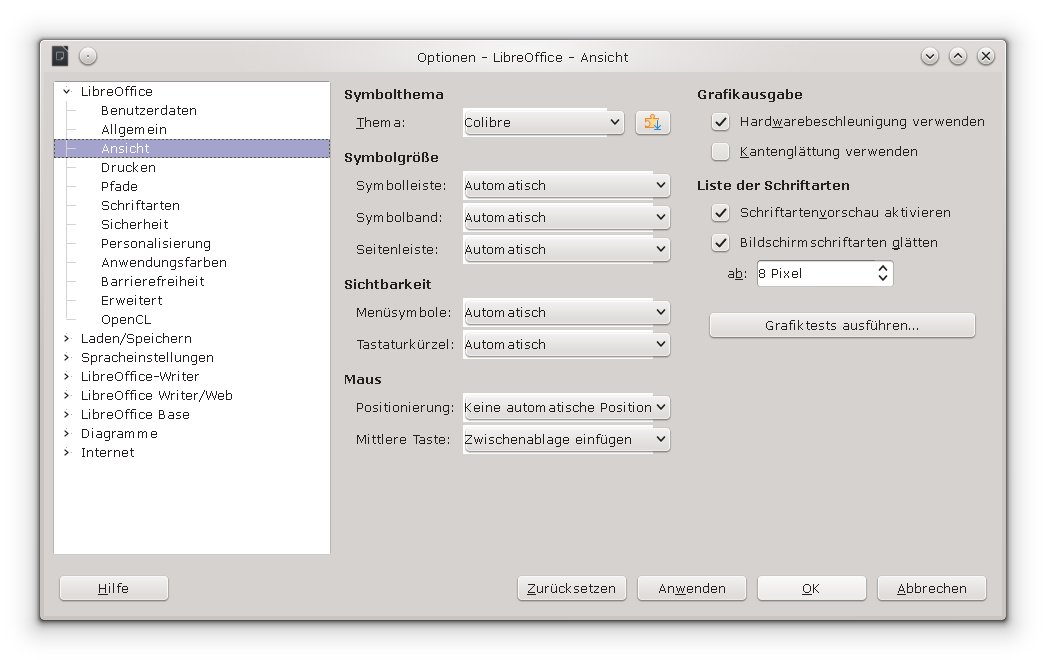Toggle Bildschirmschriftarten glätten off
The width and height of the screenshot is (1046, 660).
pyautogui.click(x=721, y=242)
